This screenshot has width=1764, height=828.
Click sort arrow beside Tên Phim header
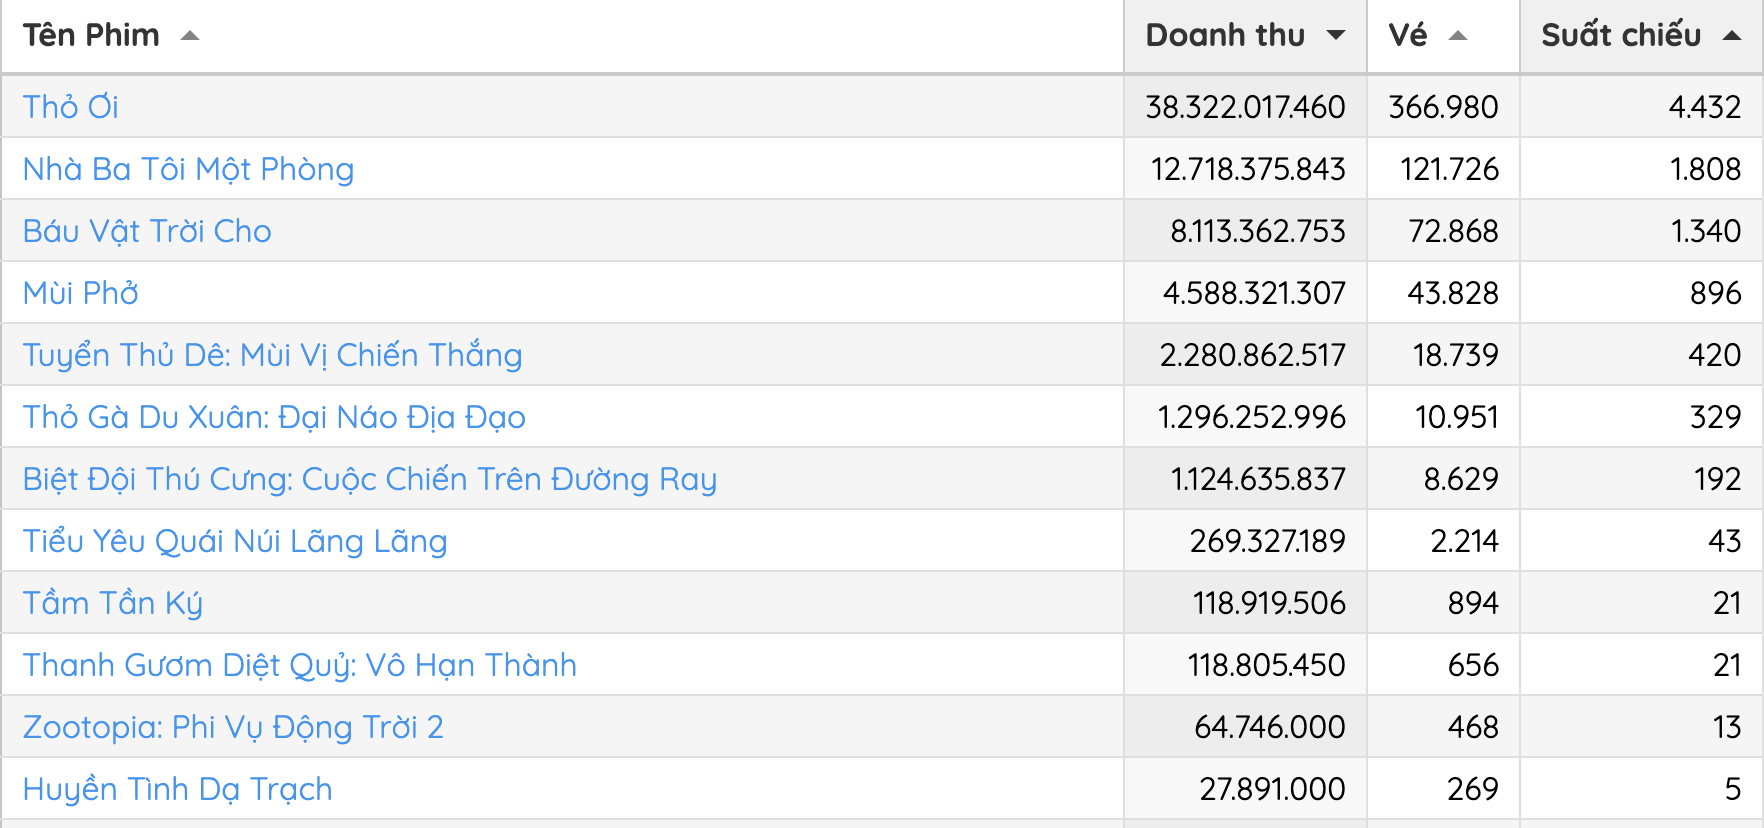[x=190, y=36]
